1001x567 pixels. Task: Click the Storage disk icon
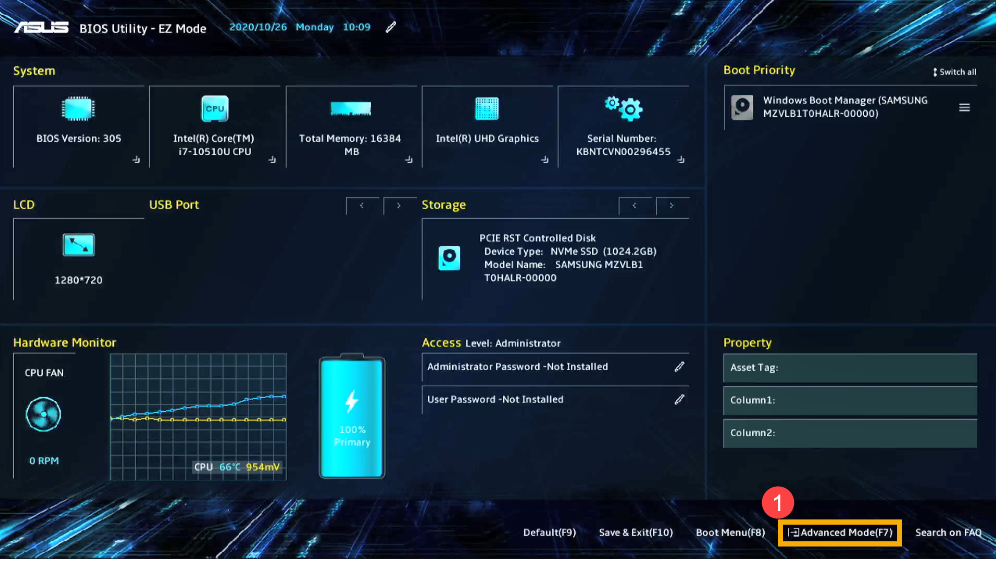451,259
